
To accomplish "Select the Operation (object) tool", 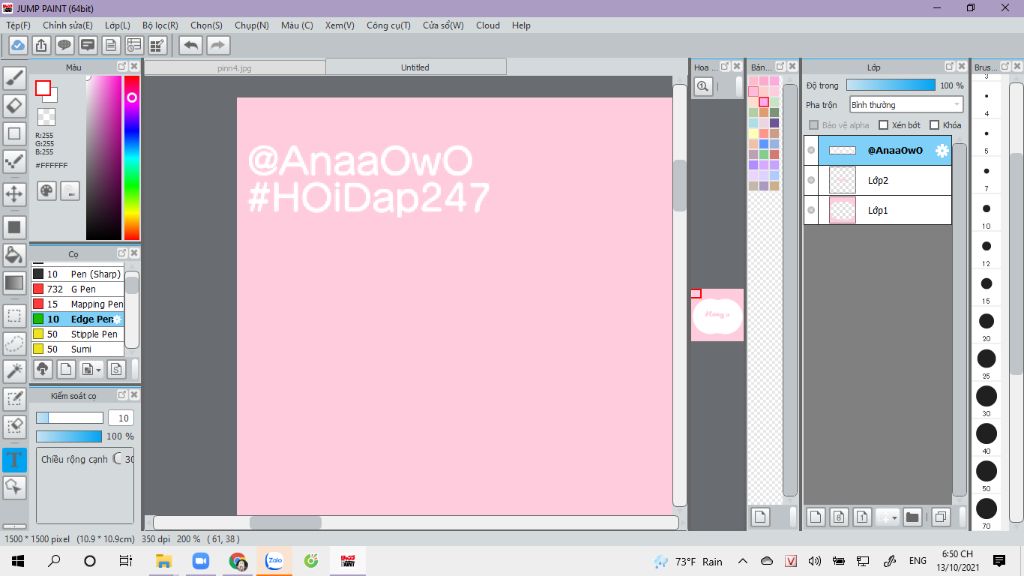I will pos(14,487).
